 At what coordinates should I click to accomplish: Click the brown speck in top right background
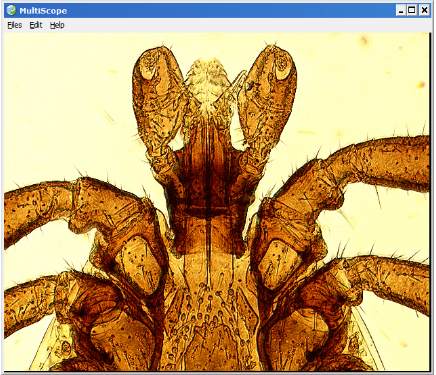tap(364, 41)
